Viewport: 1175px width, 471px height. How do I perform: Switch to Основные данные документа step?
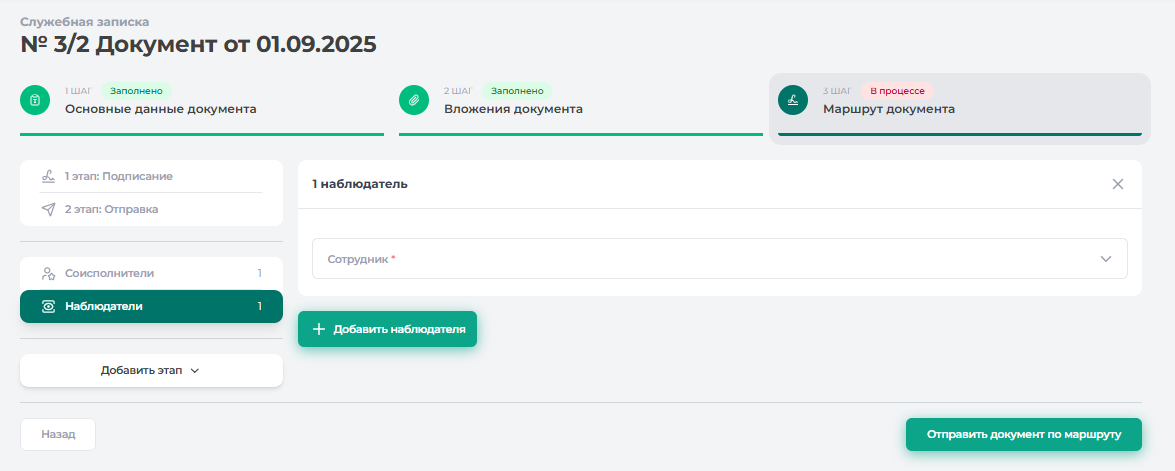point(160,109)
